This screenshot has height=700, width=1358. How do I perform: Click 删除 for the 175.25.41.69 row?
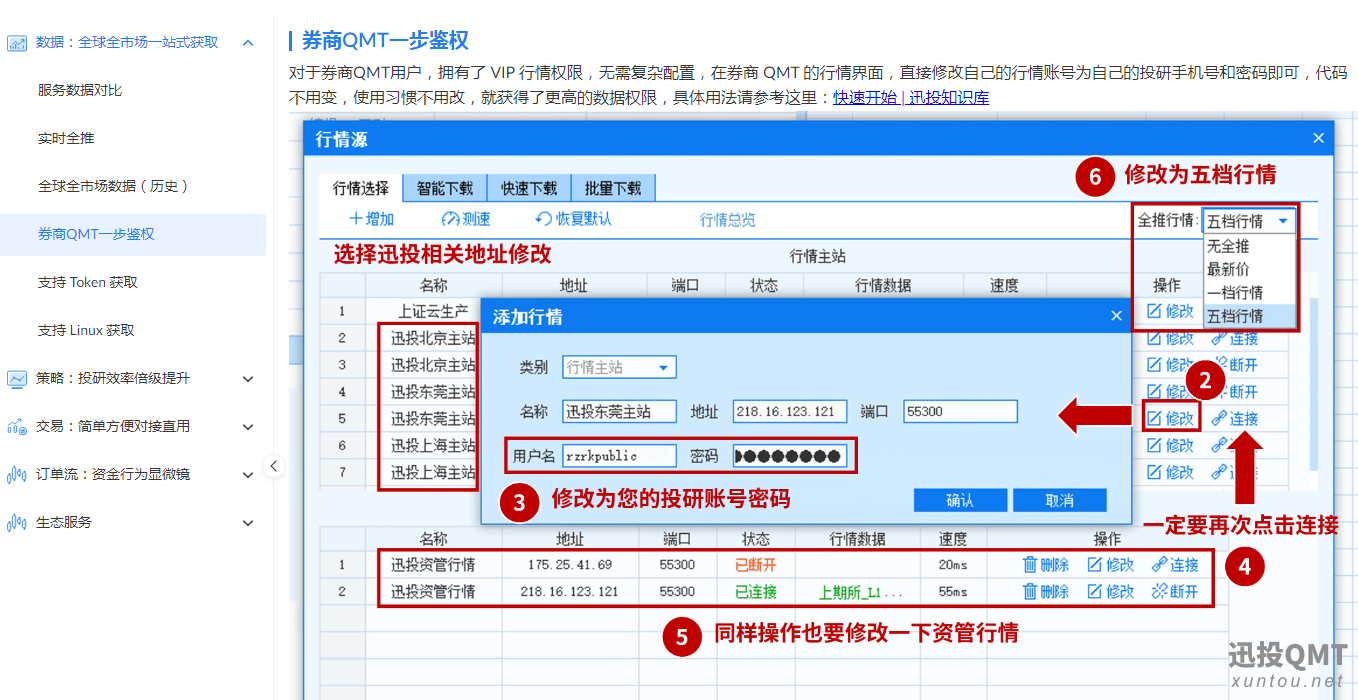pos(1046,565)
